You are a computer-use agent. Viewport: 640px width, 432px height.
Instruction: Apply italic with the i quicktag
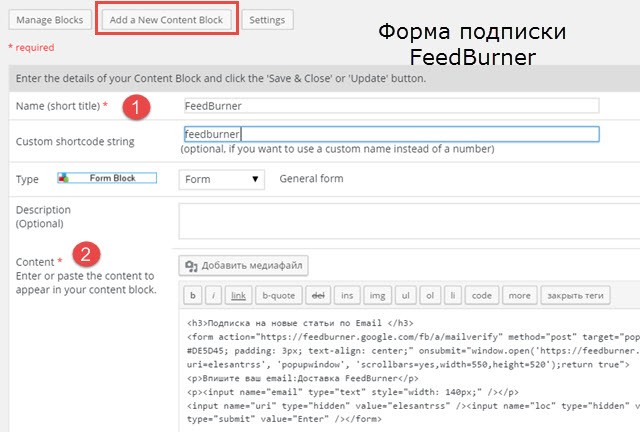[213, 295]
